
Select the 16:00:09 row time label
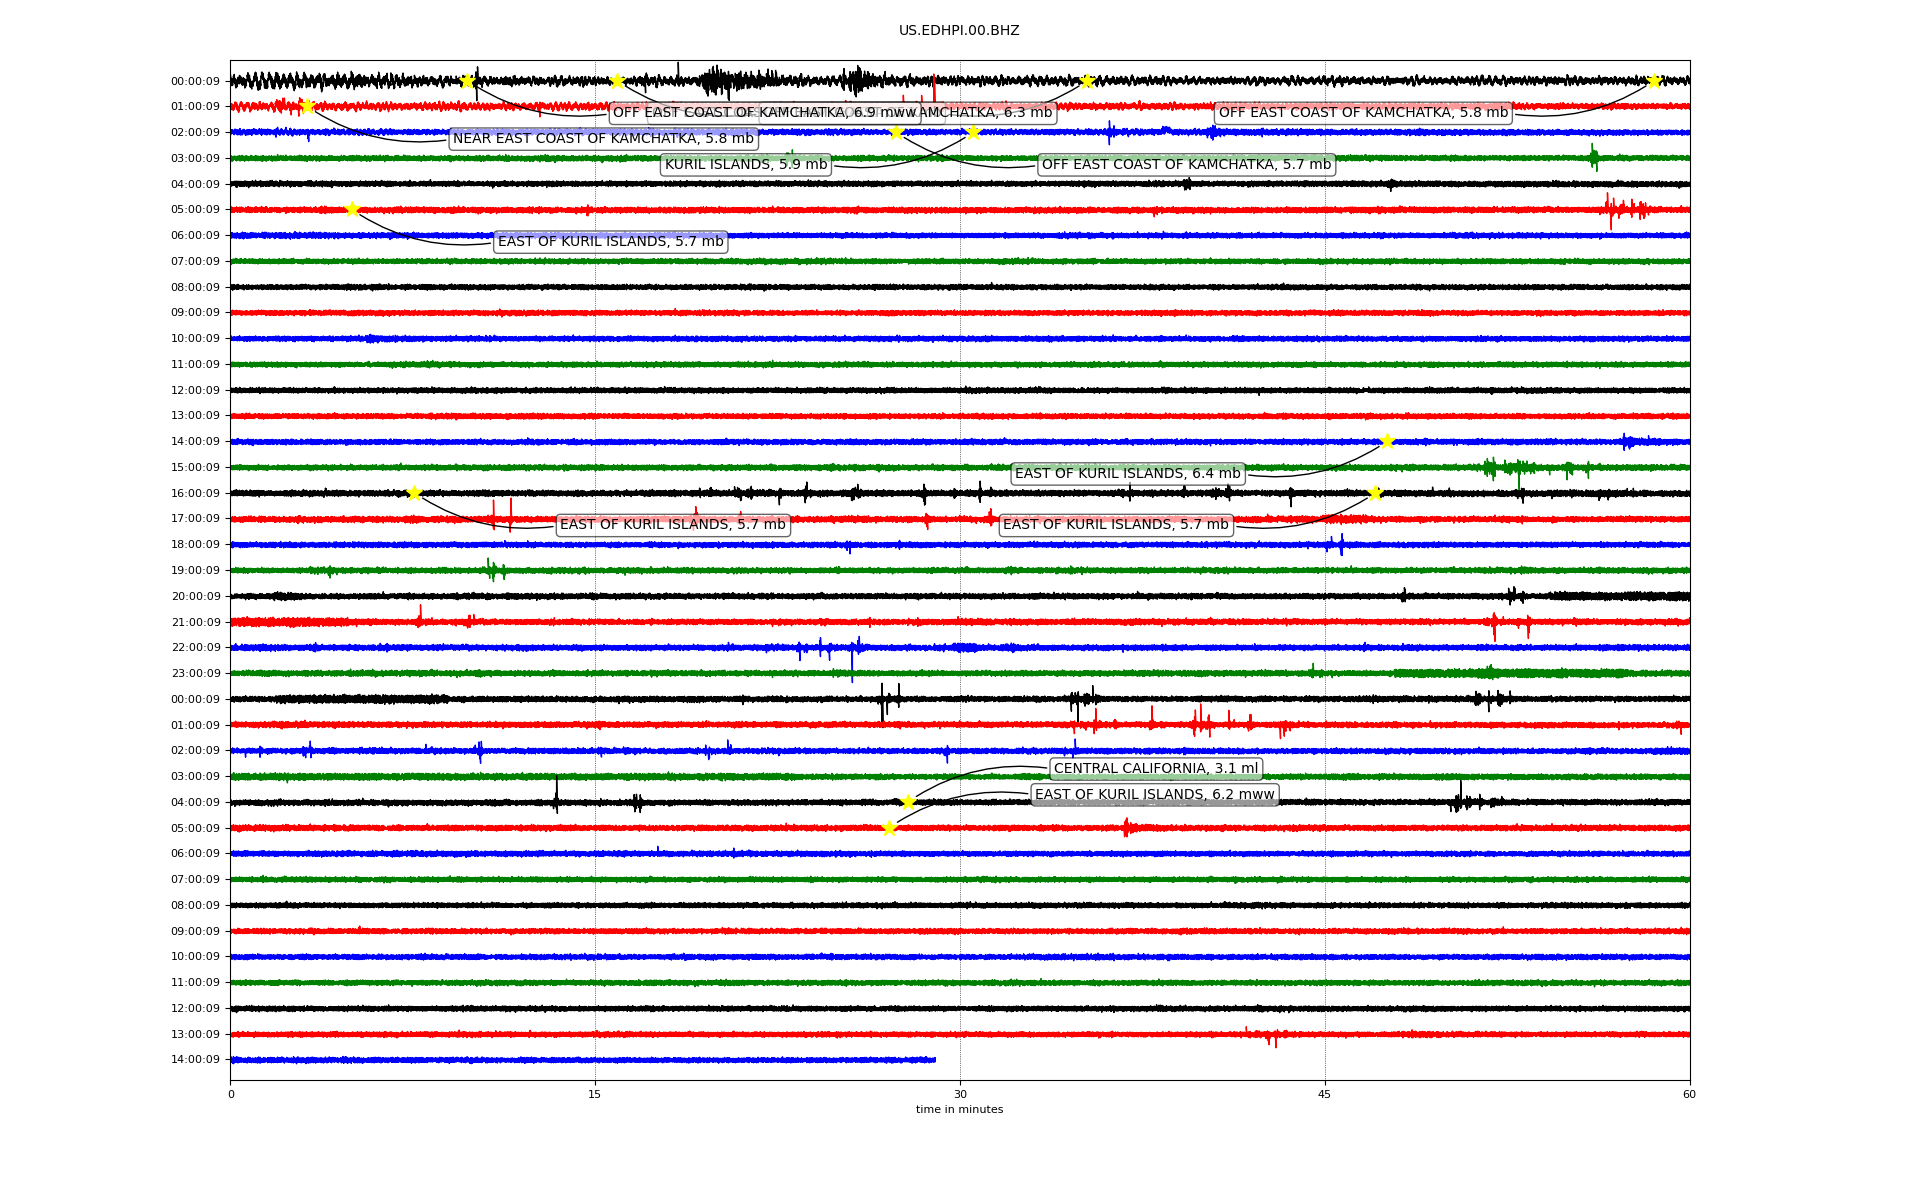(x=195, y=493)
